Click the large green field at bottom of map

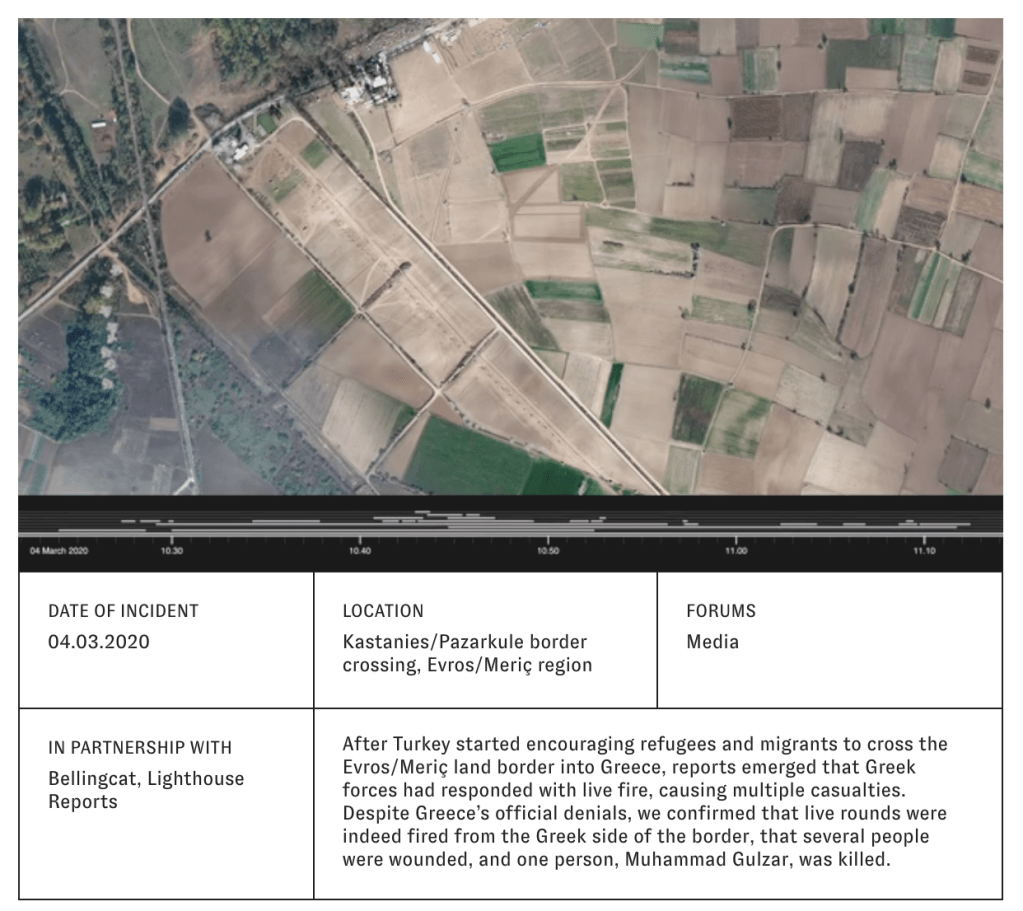click(x=470, y=460)
